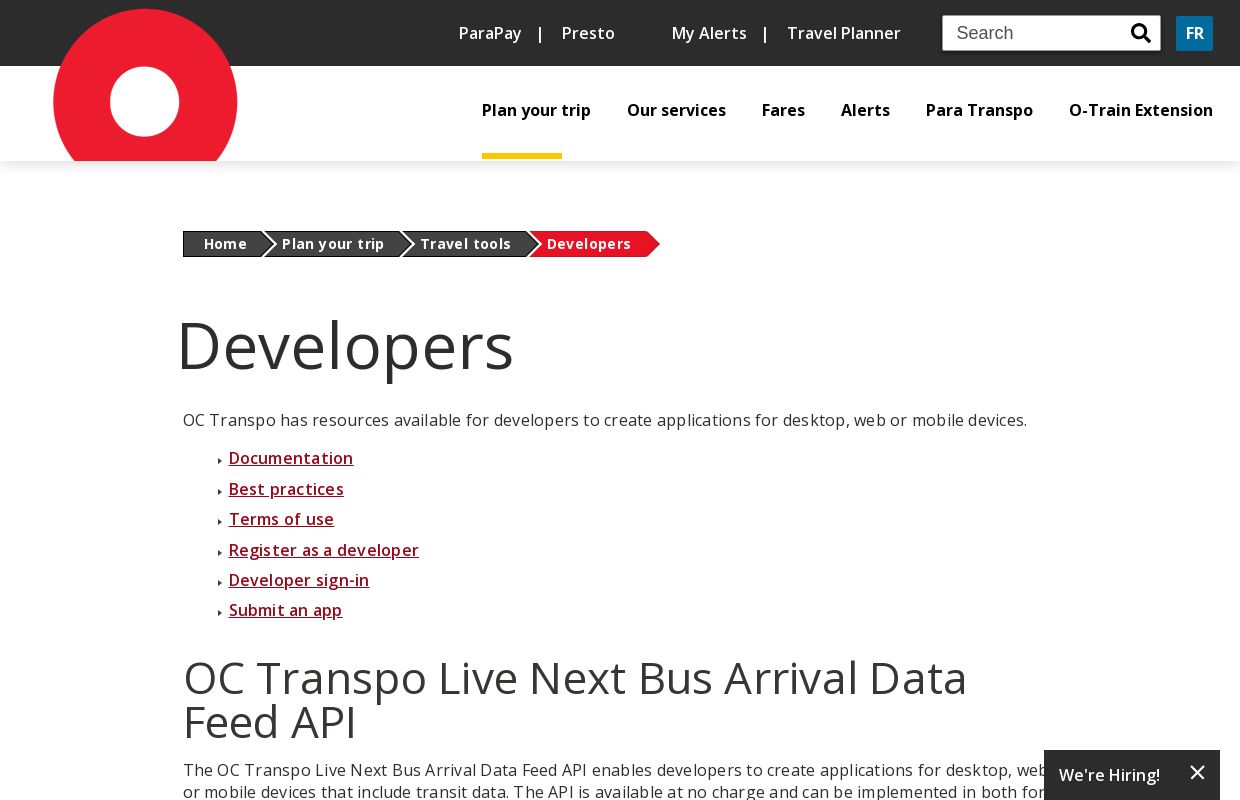
Task: Click the Developers page heading
Action: click(345, 346)
